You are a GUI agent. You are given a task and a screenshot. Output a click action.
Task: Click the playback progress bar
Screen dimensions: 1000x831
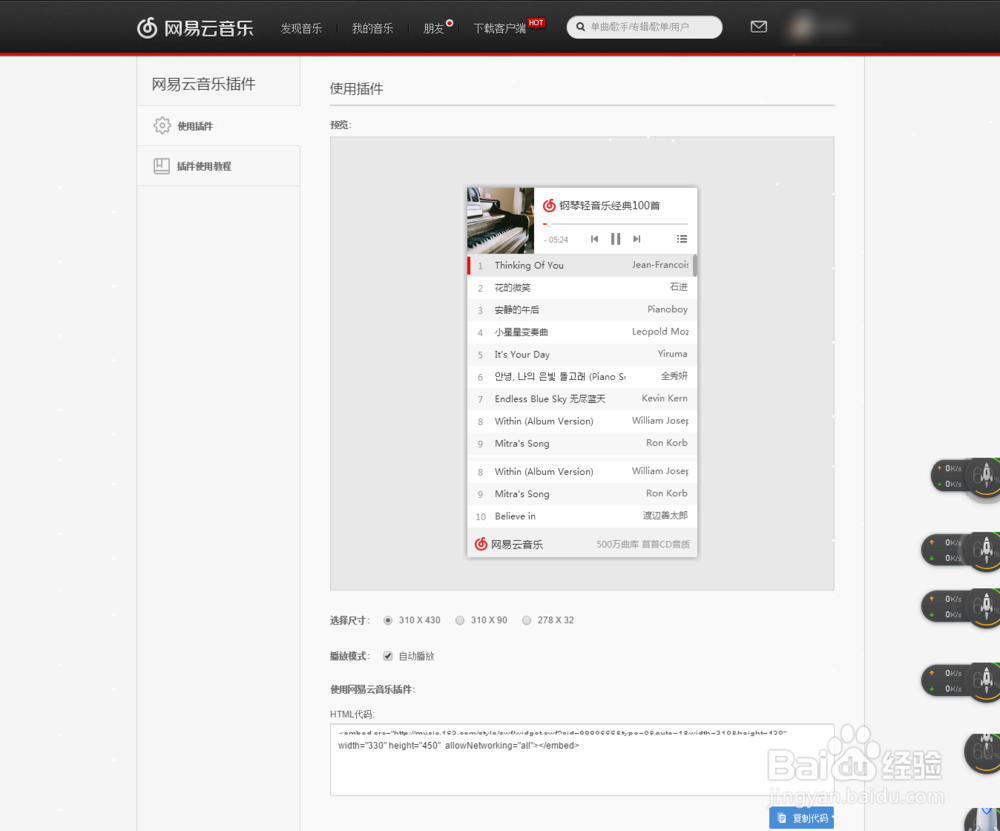click(x=615, y=224)
